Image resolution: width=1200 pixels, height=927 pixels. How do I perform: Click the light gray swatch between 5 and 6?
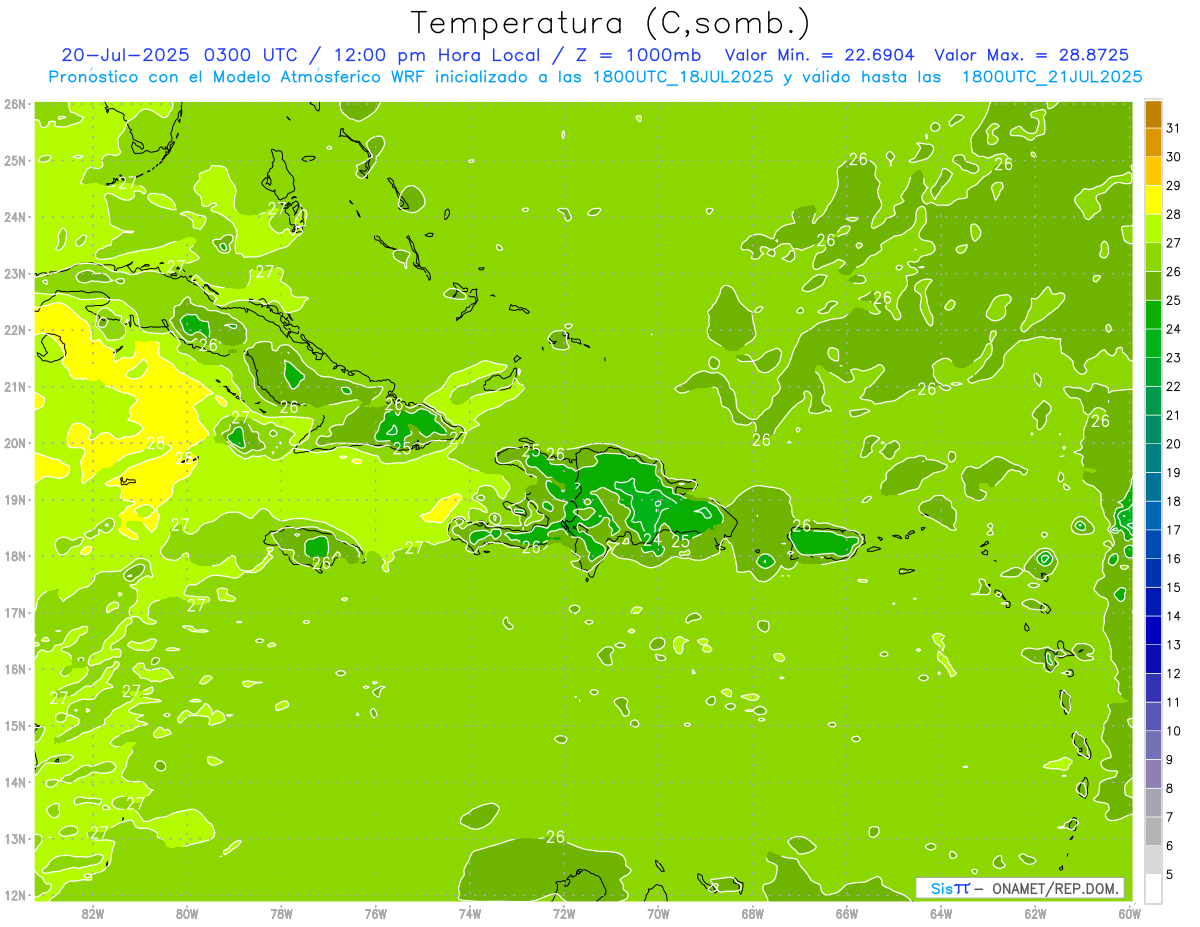click(1153, 859)
